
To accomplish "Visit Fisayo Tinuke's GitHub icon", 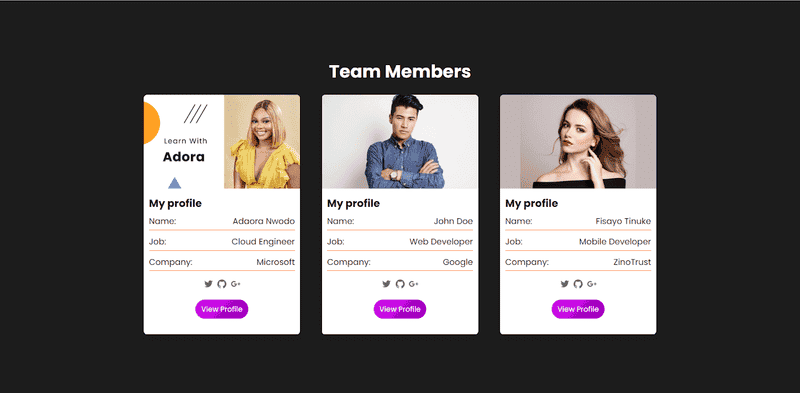I will (578, 284).
